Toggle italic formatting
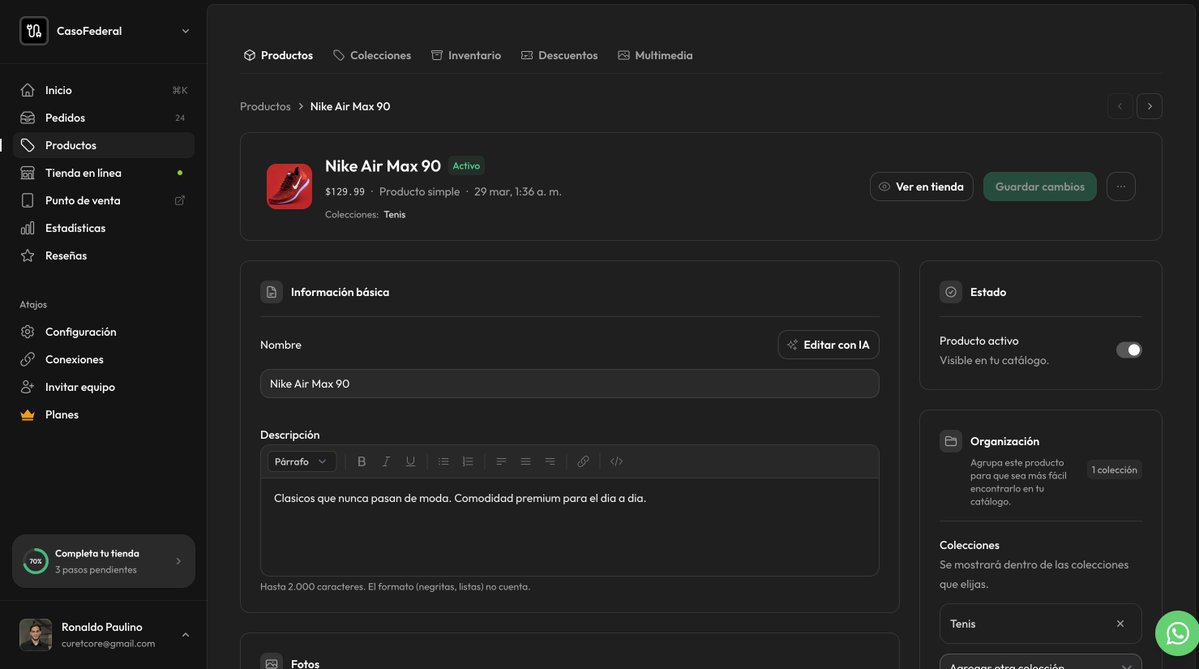The image size is (1199, 669). 386,462
